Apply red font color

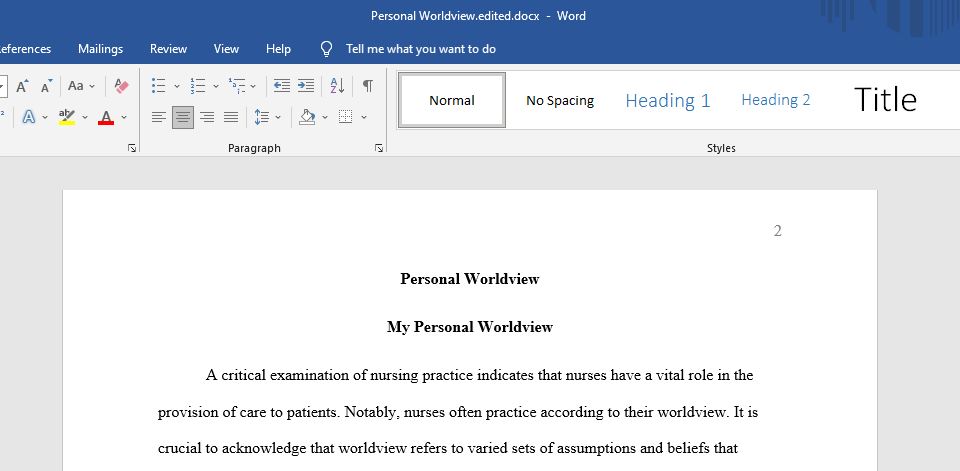(x=106, y=116)
